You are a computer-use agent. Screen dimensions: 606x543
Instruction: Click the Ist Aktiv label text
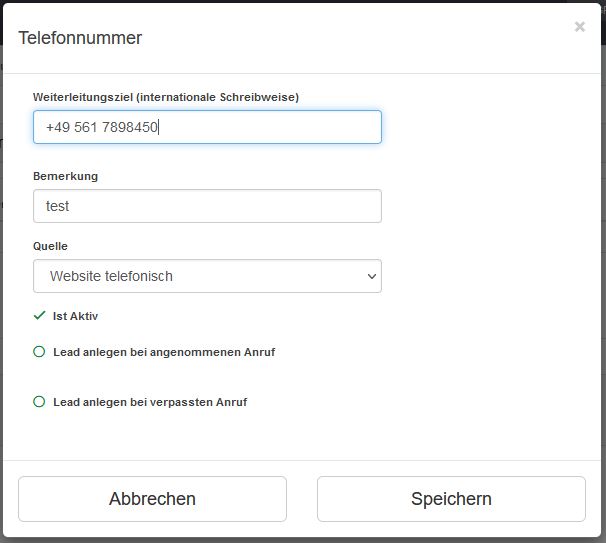click(75, 316)
